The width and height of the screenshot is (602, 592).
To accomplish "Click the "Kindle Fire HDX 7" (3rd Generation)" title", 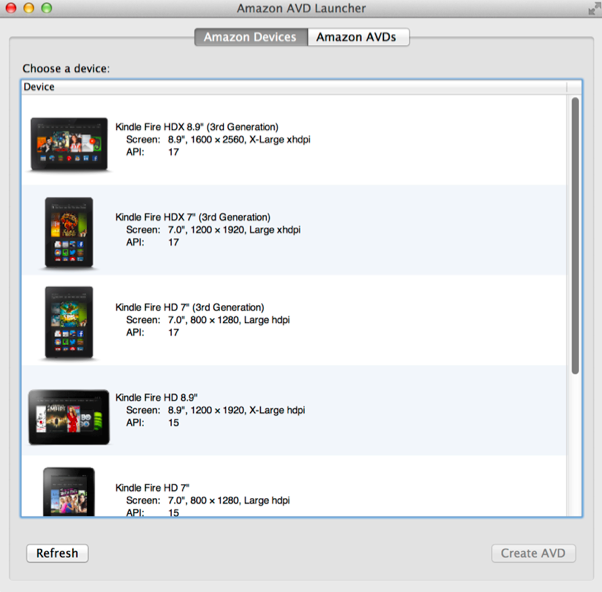I will 193,217.
